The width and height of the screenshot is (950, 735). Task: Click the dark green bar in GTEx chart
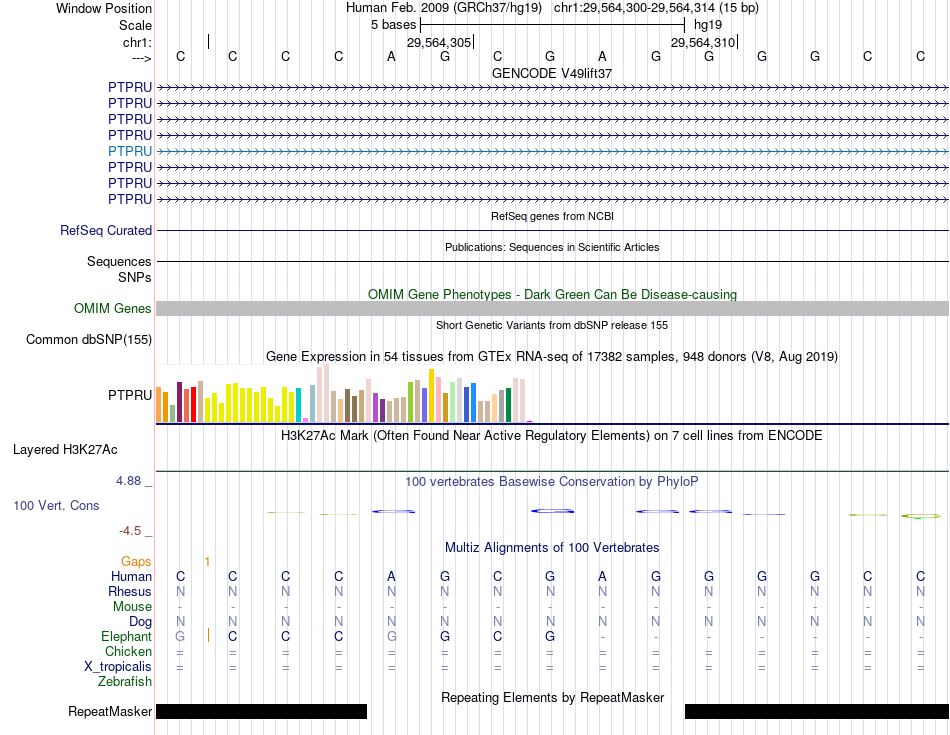[x=509, y=405]
